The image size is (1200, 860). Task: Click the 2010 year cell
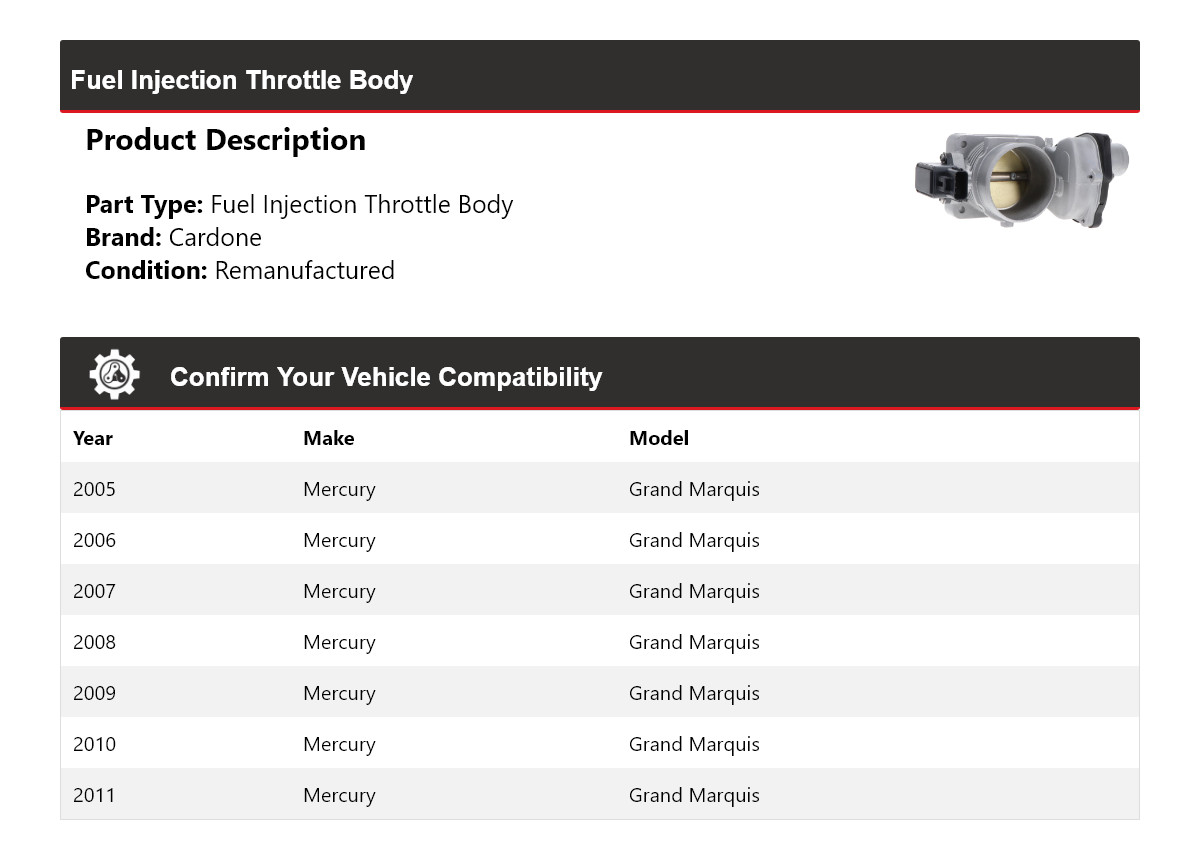[94, 744]
